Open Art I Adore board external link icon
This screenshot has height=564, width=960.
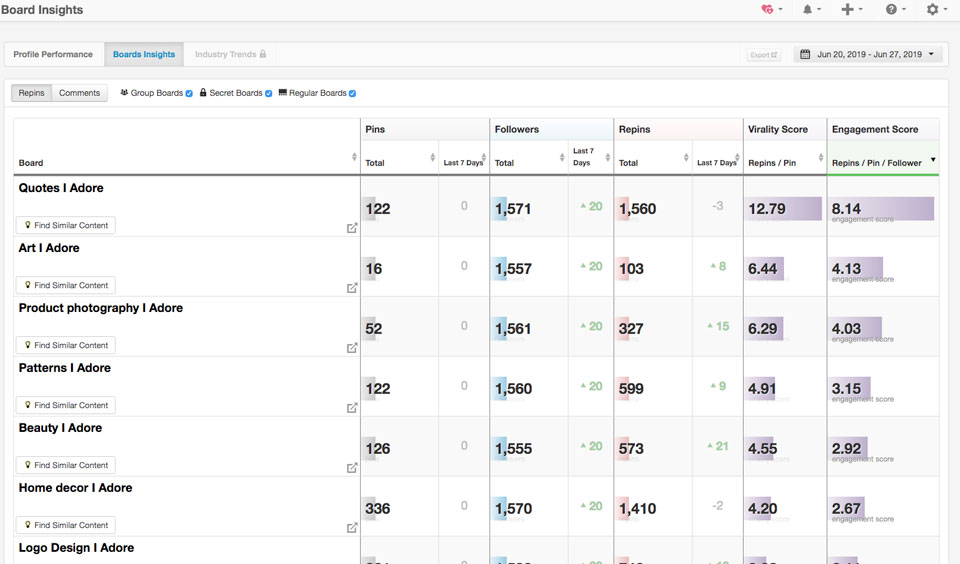(352, 288)
